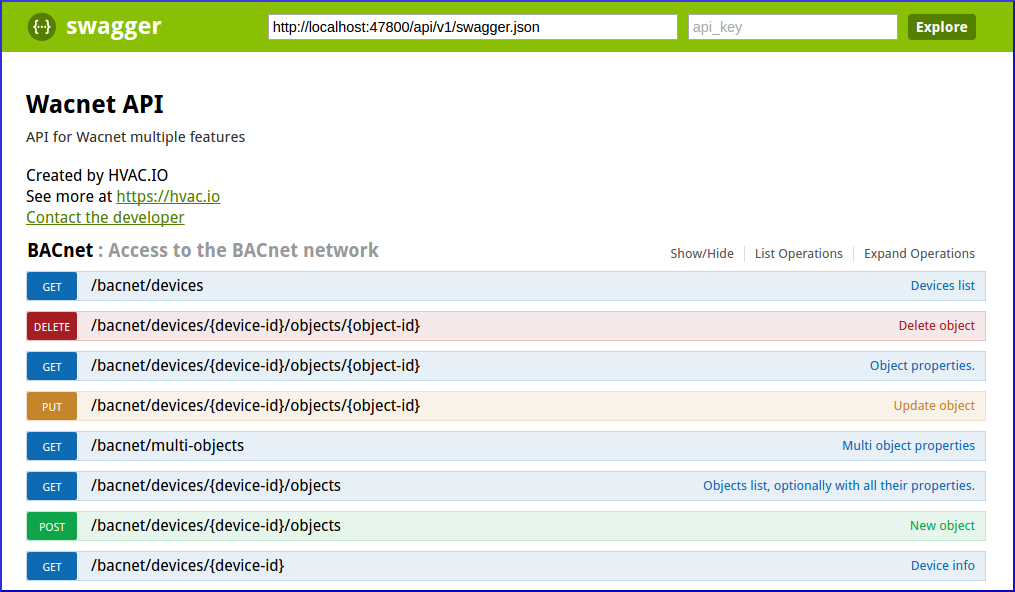Screen dimensions: 1015x592
Task: Click Show/Hide for BACnet operations
Action: coord(702,254)
